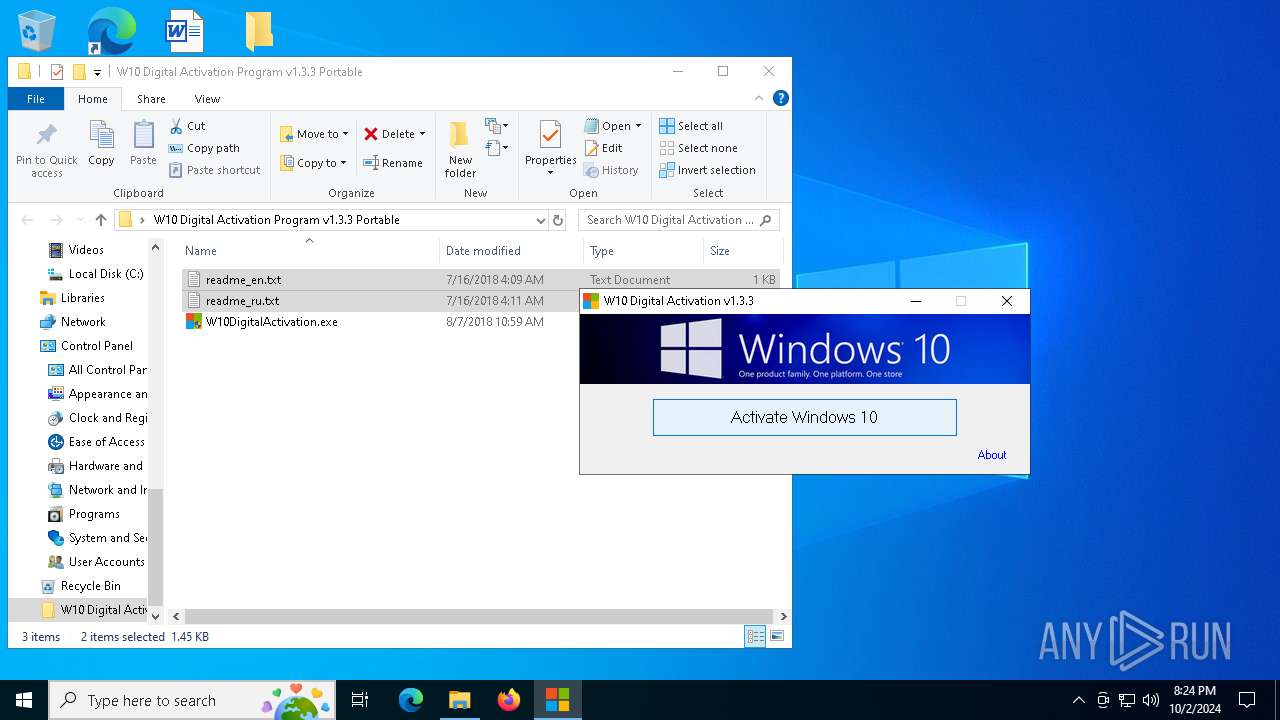
Task: Open File Explorer from the taskbar
Action: click(459, 700)
